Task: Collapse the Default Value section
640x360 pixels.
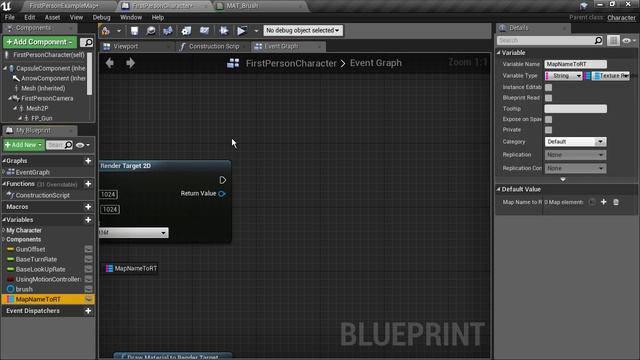Action: [x=498, y=189]
